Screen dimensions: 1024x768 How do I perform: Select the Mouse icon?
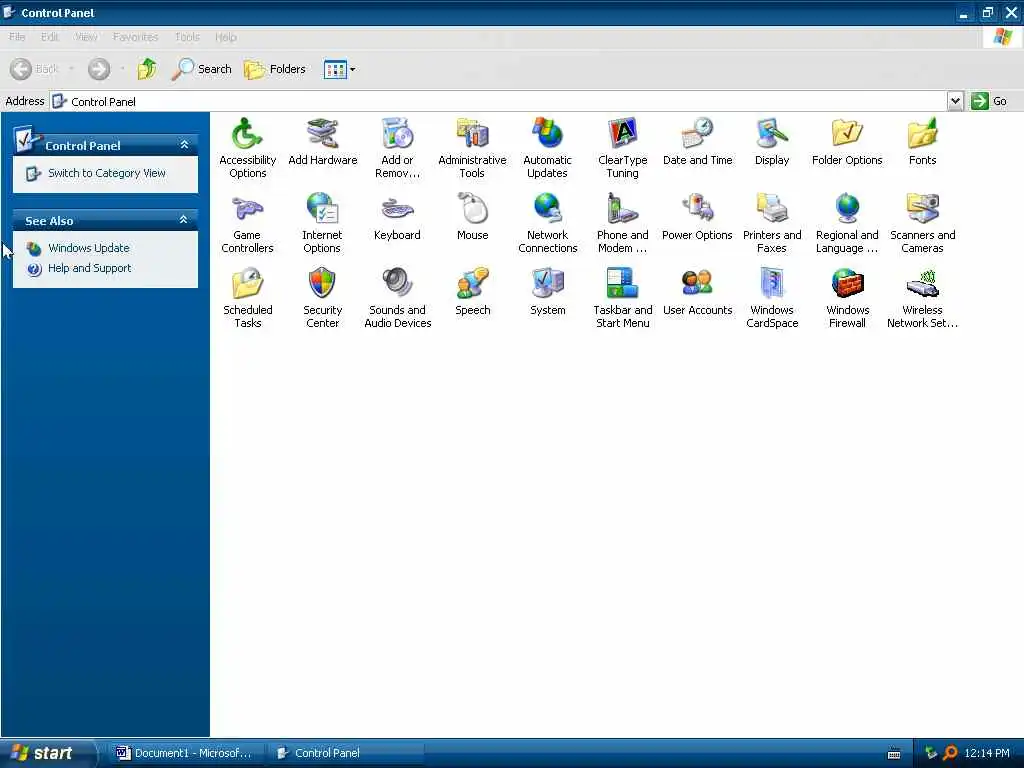(x=472, y=208)
